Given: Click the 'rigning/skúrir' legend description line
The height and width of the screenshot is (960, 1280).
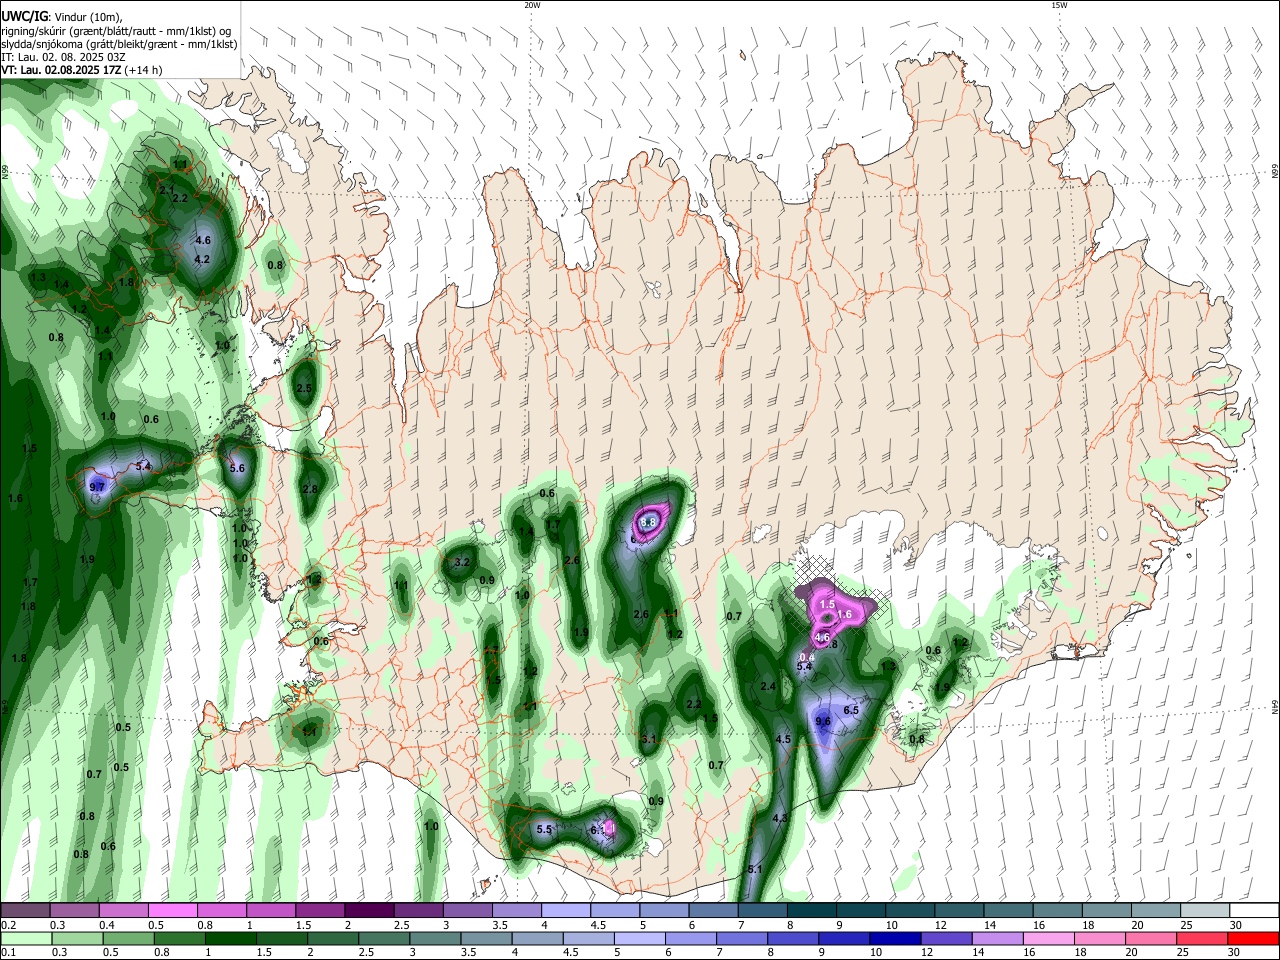Looking at the screenshot, I should (115, 30).
